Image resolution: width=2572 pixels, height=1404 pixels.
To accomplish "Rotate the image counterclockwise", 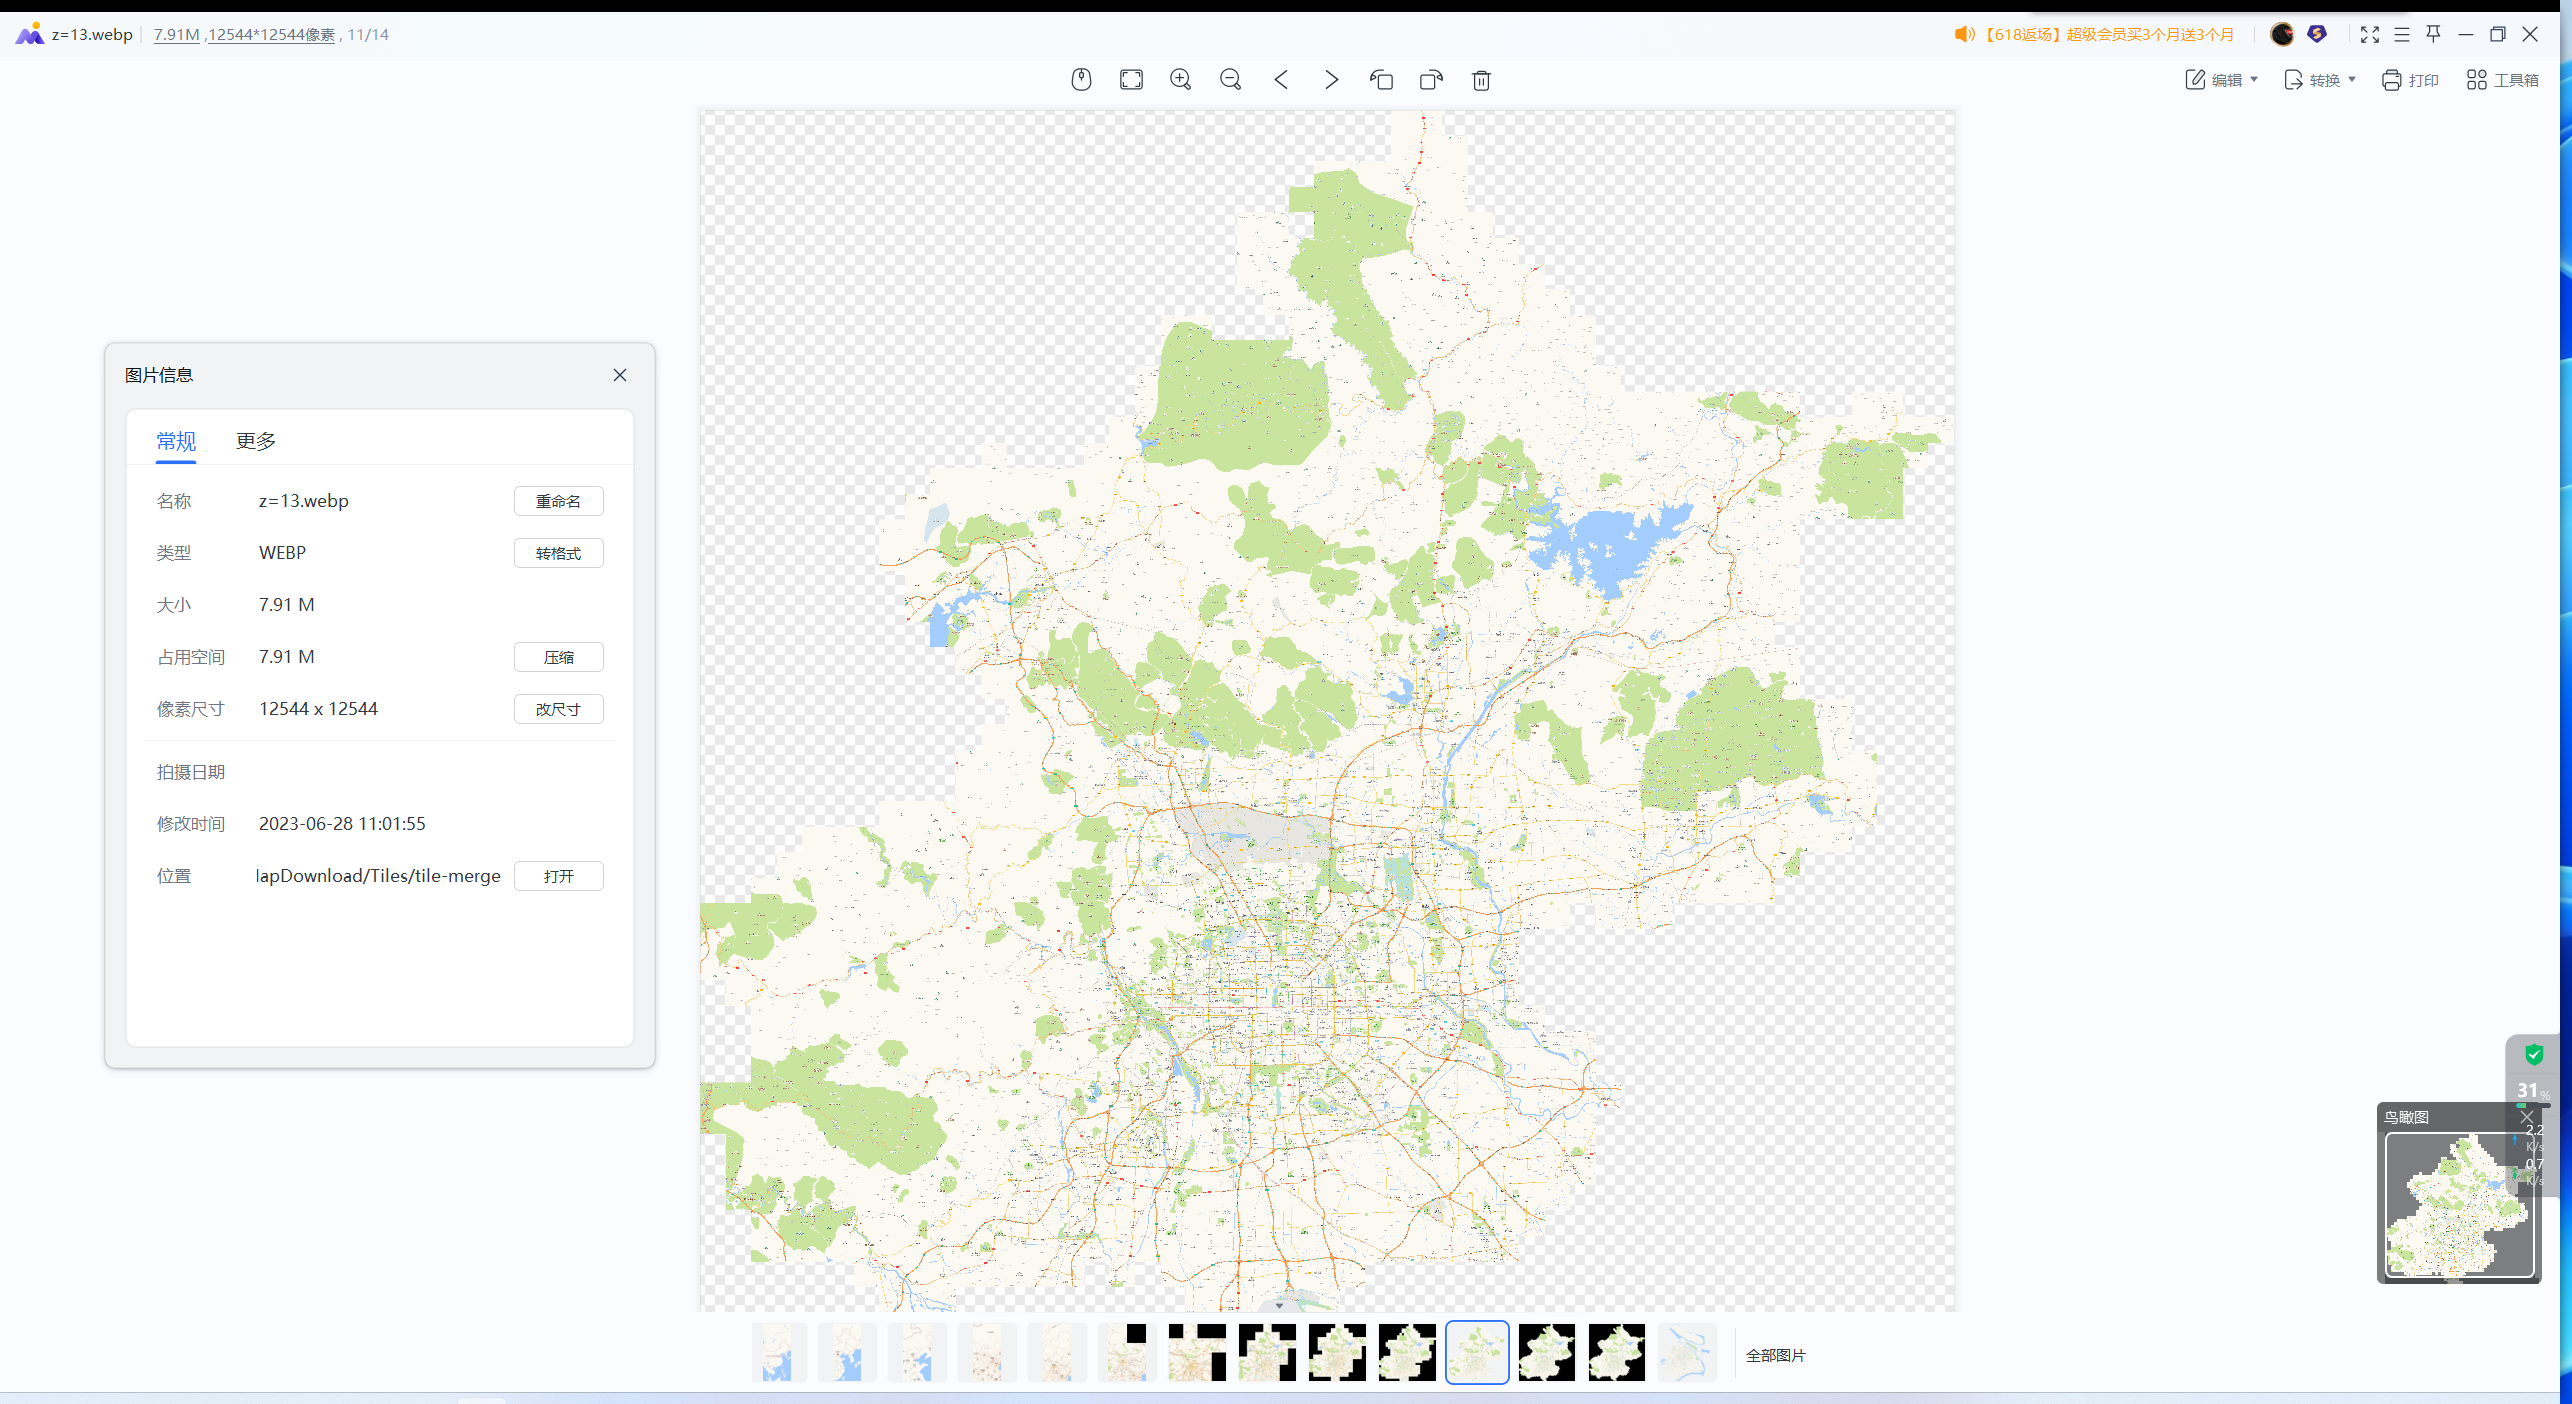I will [x=1381, y=80].
